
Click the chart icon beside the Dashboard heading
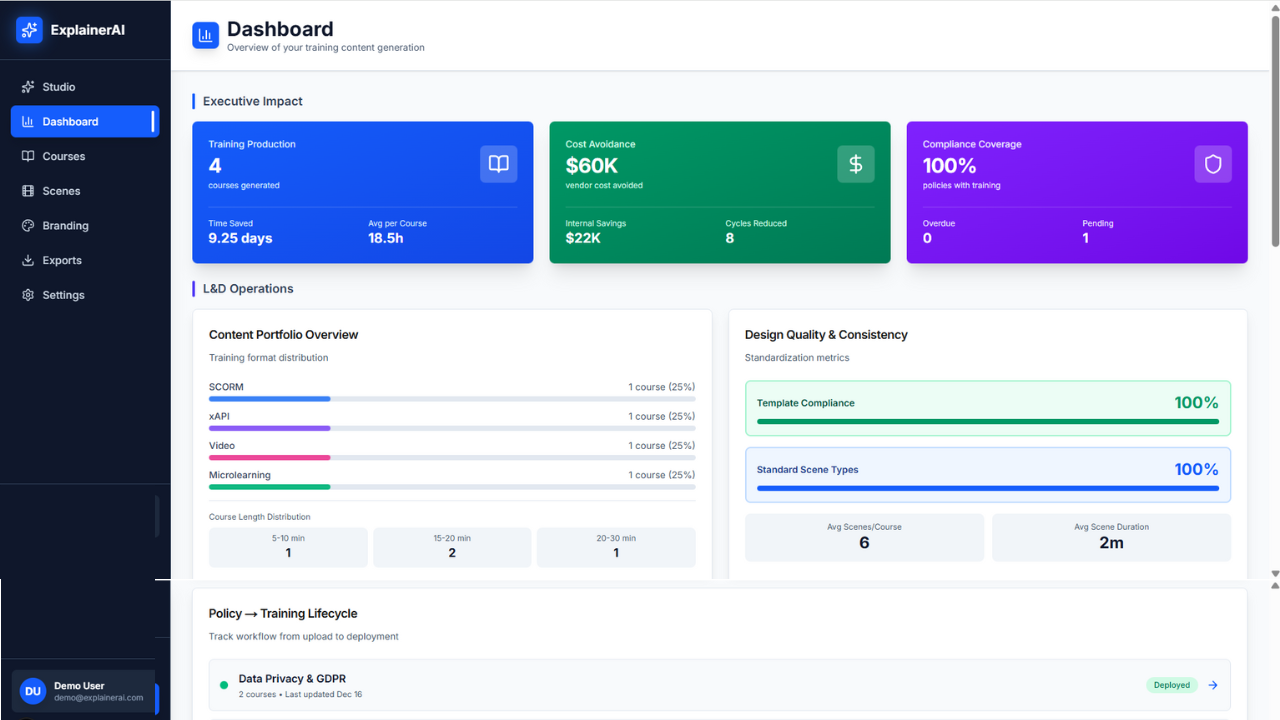tap(205, 35)
